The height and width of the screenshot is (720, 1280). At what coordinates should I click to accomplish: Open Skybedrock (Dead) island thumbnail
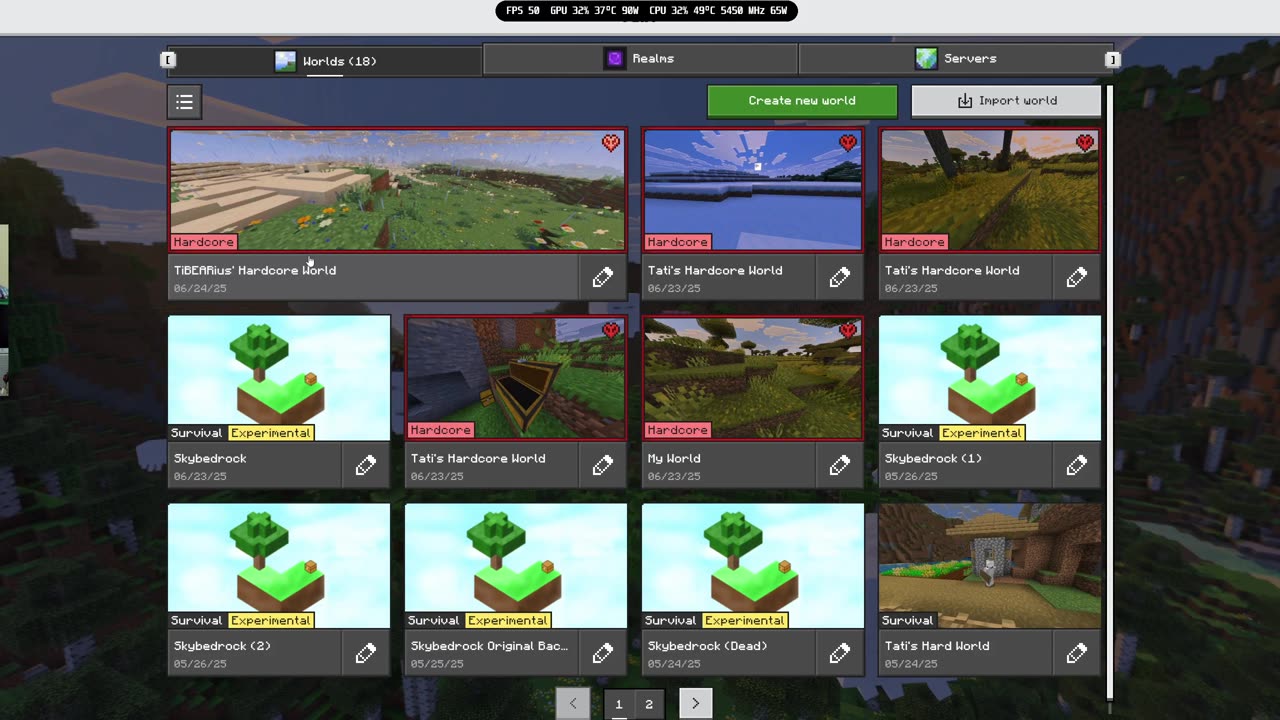753,566
